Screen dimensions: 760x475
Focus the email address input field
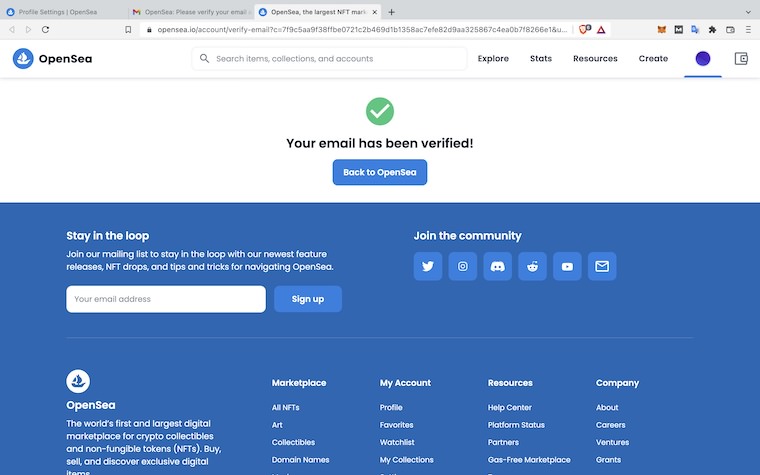coord(166,299)
